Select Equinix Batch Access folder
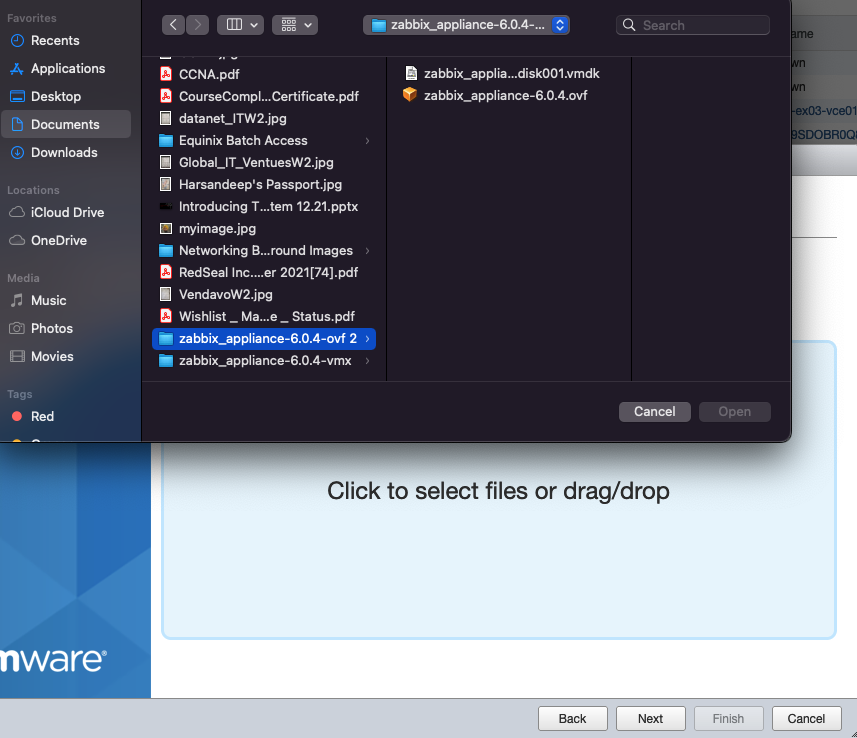The width and height of the screenshot is (857, 738). (264, 140)
